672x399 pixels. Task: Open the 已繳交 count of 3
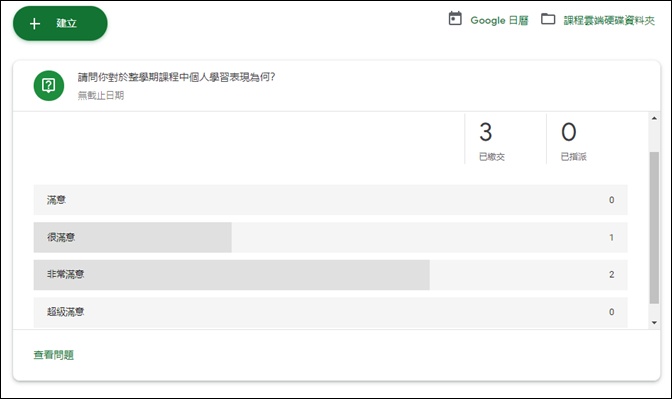pyautogui.click(x=492, y=141)
